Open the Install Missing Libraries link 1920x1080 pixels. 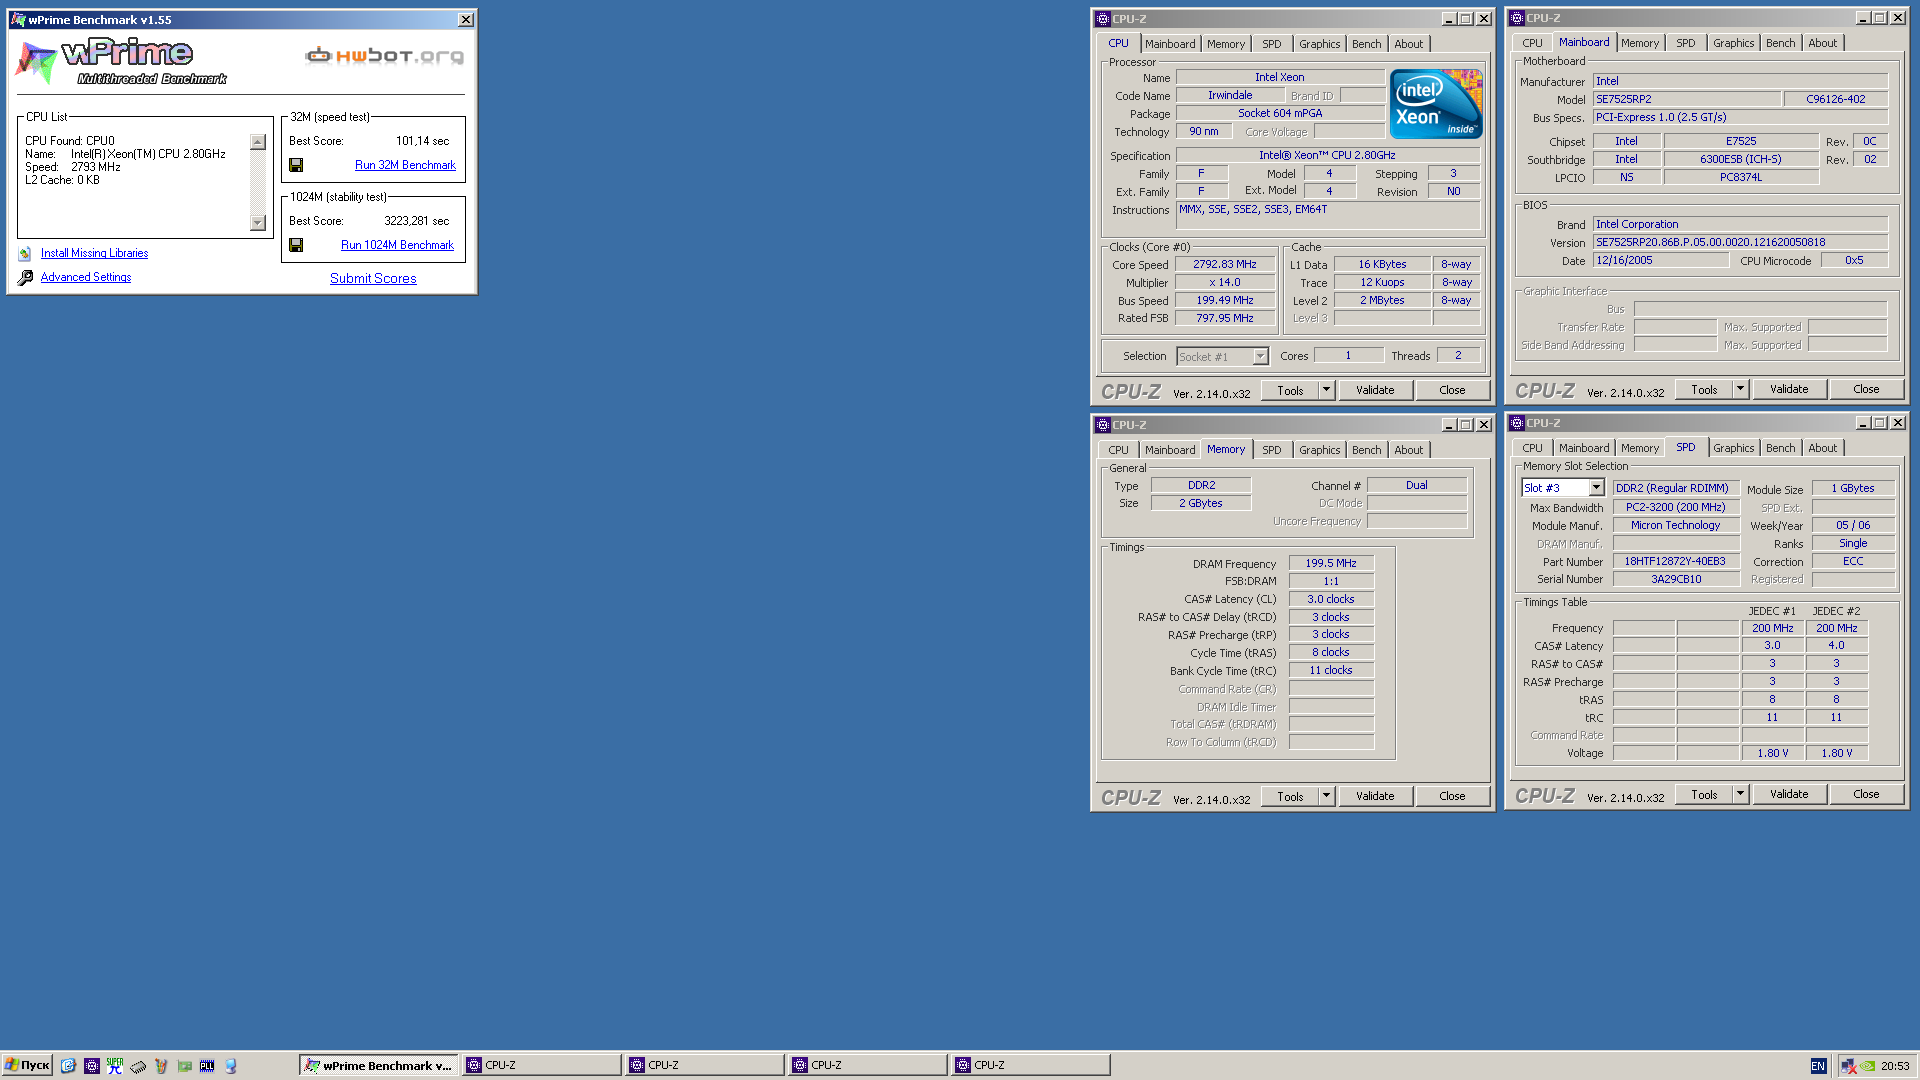coord(94,254)
